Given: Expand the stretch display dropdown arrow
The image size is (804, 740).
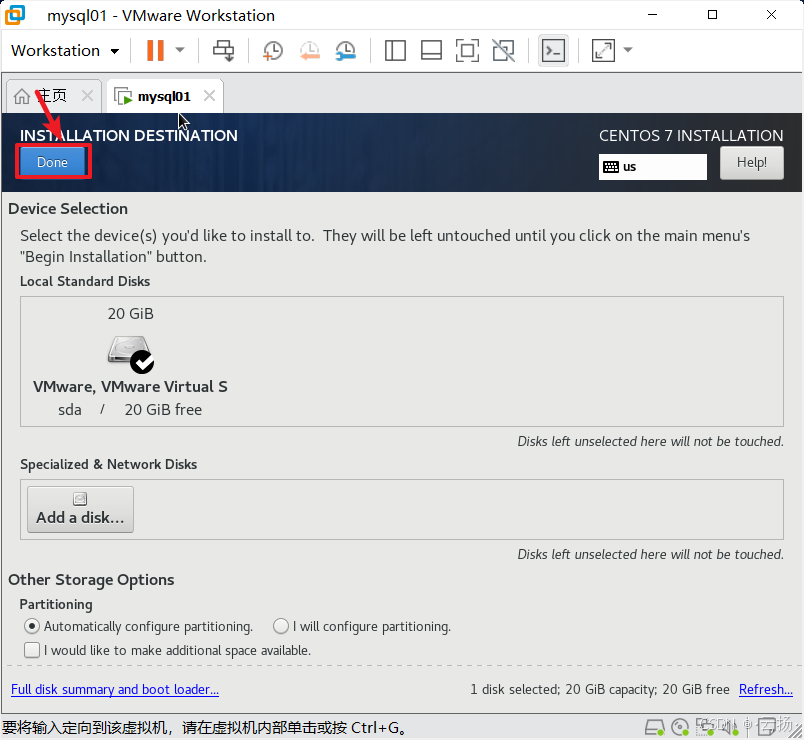Looking at the screenshot, I should (628, 50).
